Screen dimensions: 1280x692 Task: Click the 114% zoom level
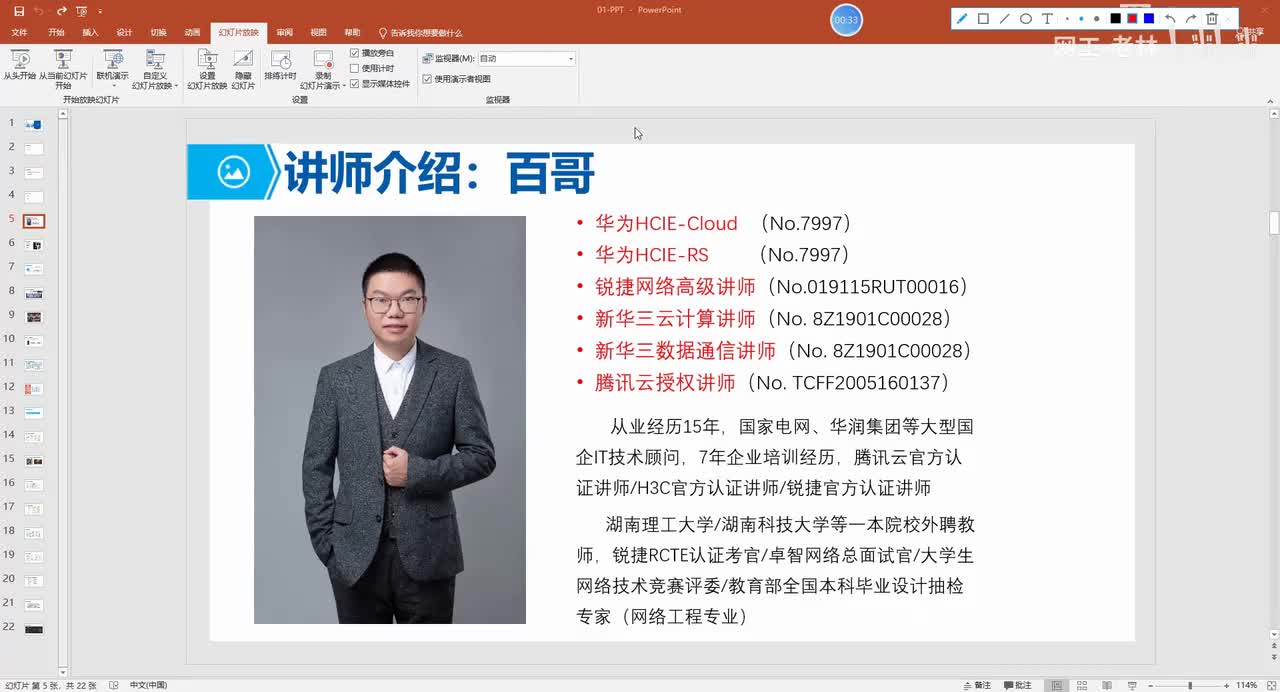coord(1246,685)
